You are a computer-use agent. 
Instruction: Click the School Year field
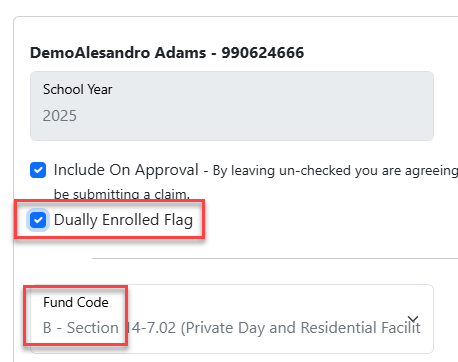(x=232, y=106)
